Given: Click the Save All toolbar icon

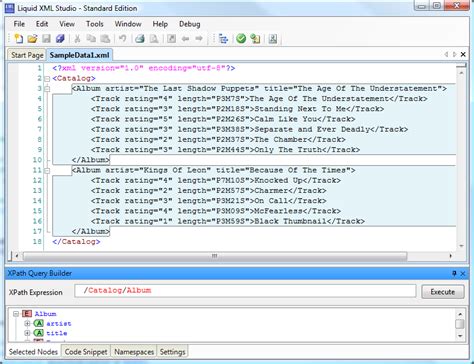Looking at the screenshot, I should point(60,39).
